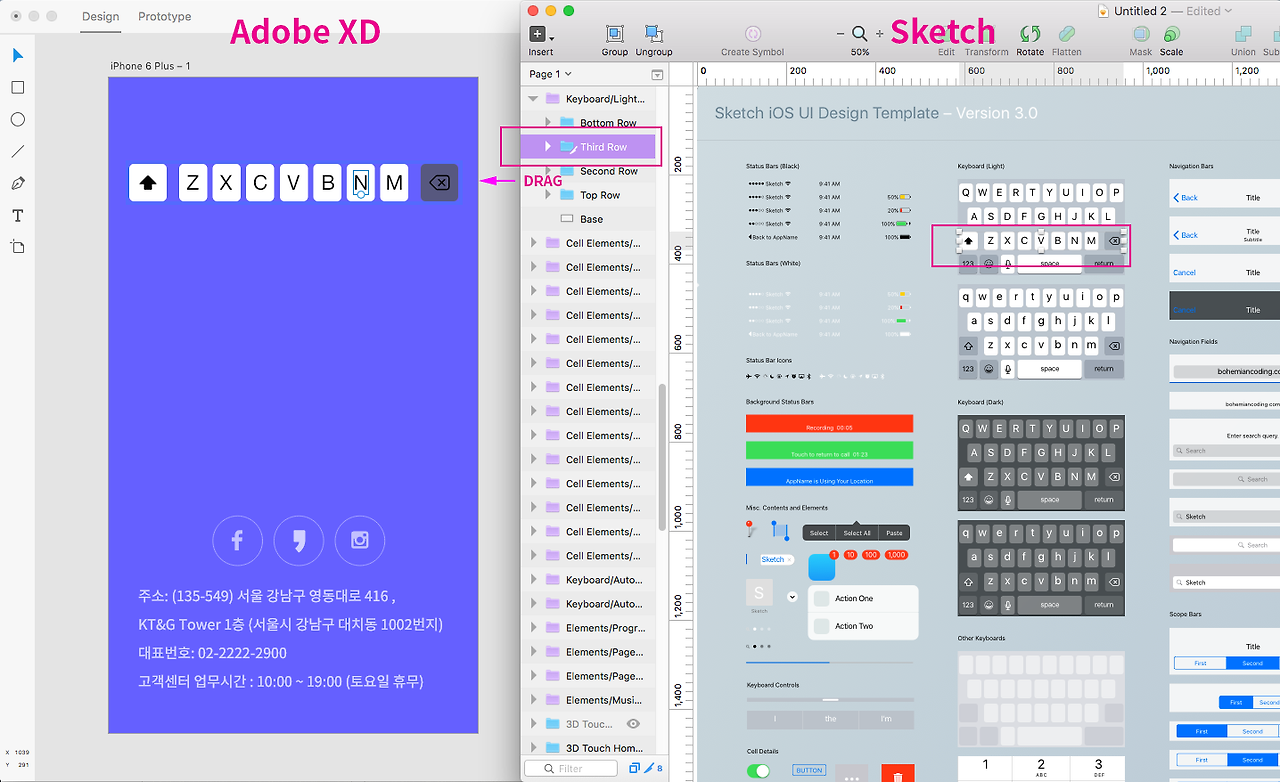Viewport: 1280px width, 782px height.
Task: Click the round chevron-down button on the canvas
Action: (x=792, y=597)
